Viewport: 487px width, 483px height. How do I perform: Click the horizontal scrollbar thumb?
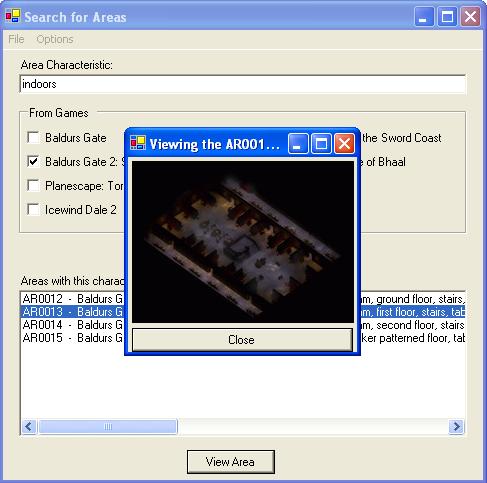coord(108,426)
